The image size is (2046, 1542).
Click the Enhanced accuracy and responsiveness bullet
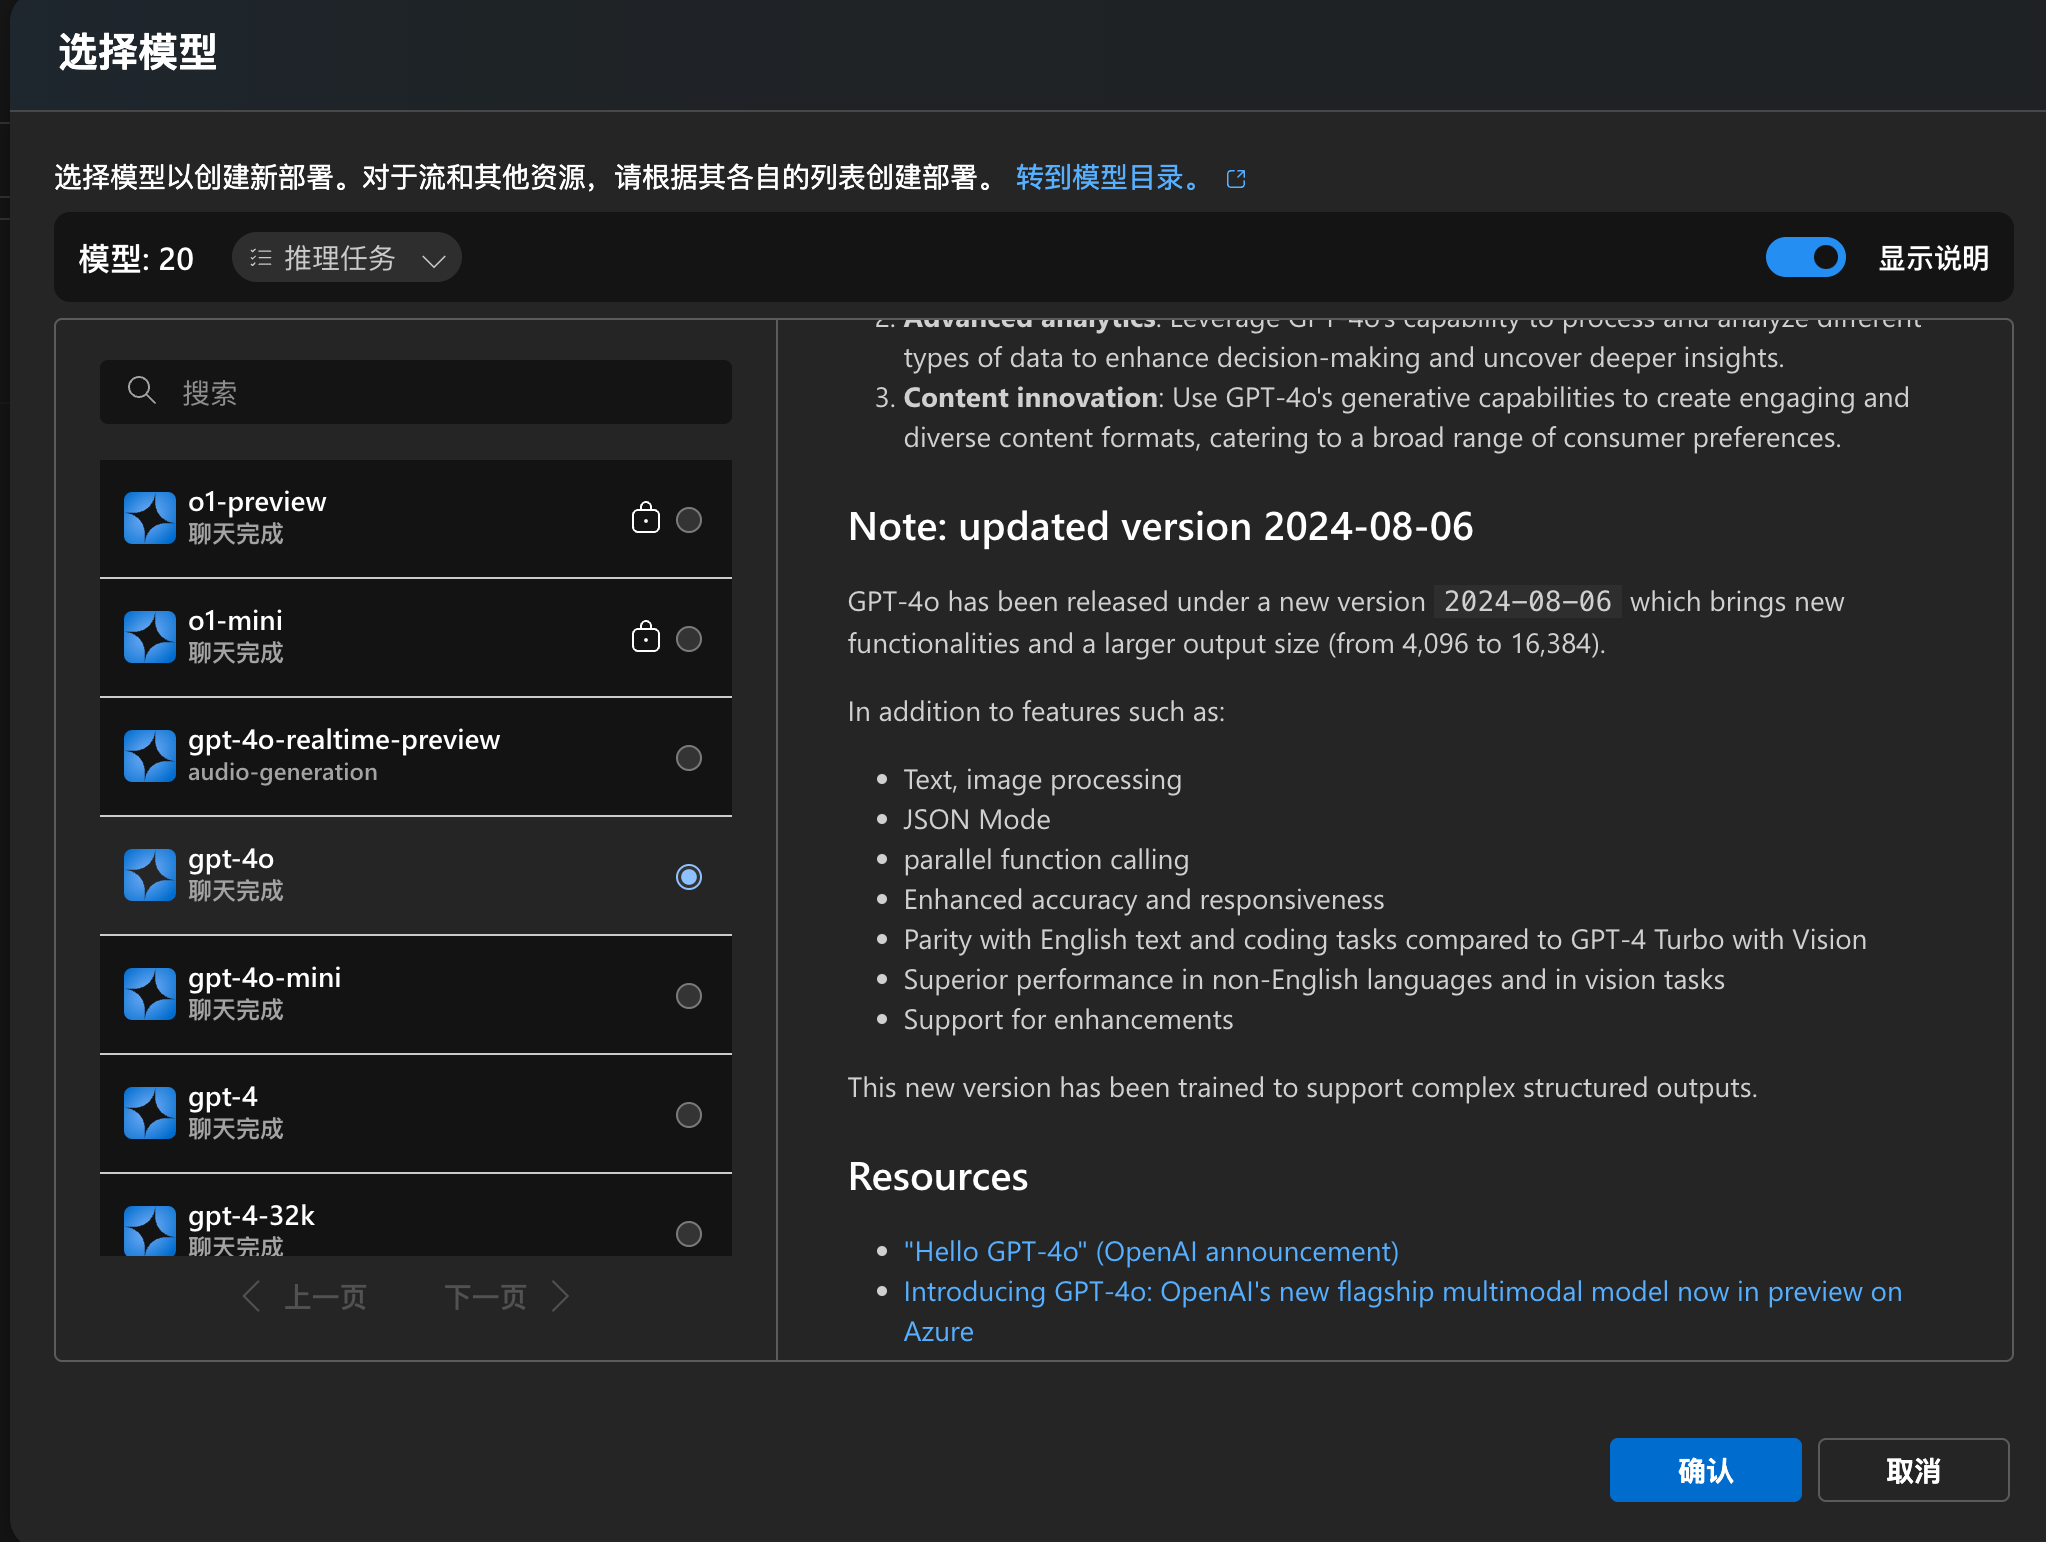pos(1144,900)
